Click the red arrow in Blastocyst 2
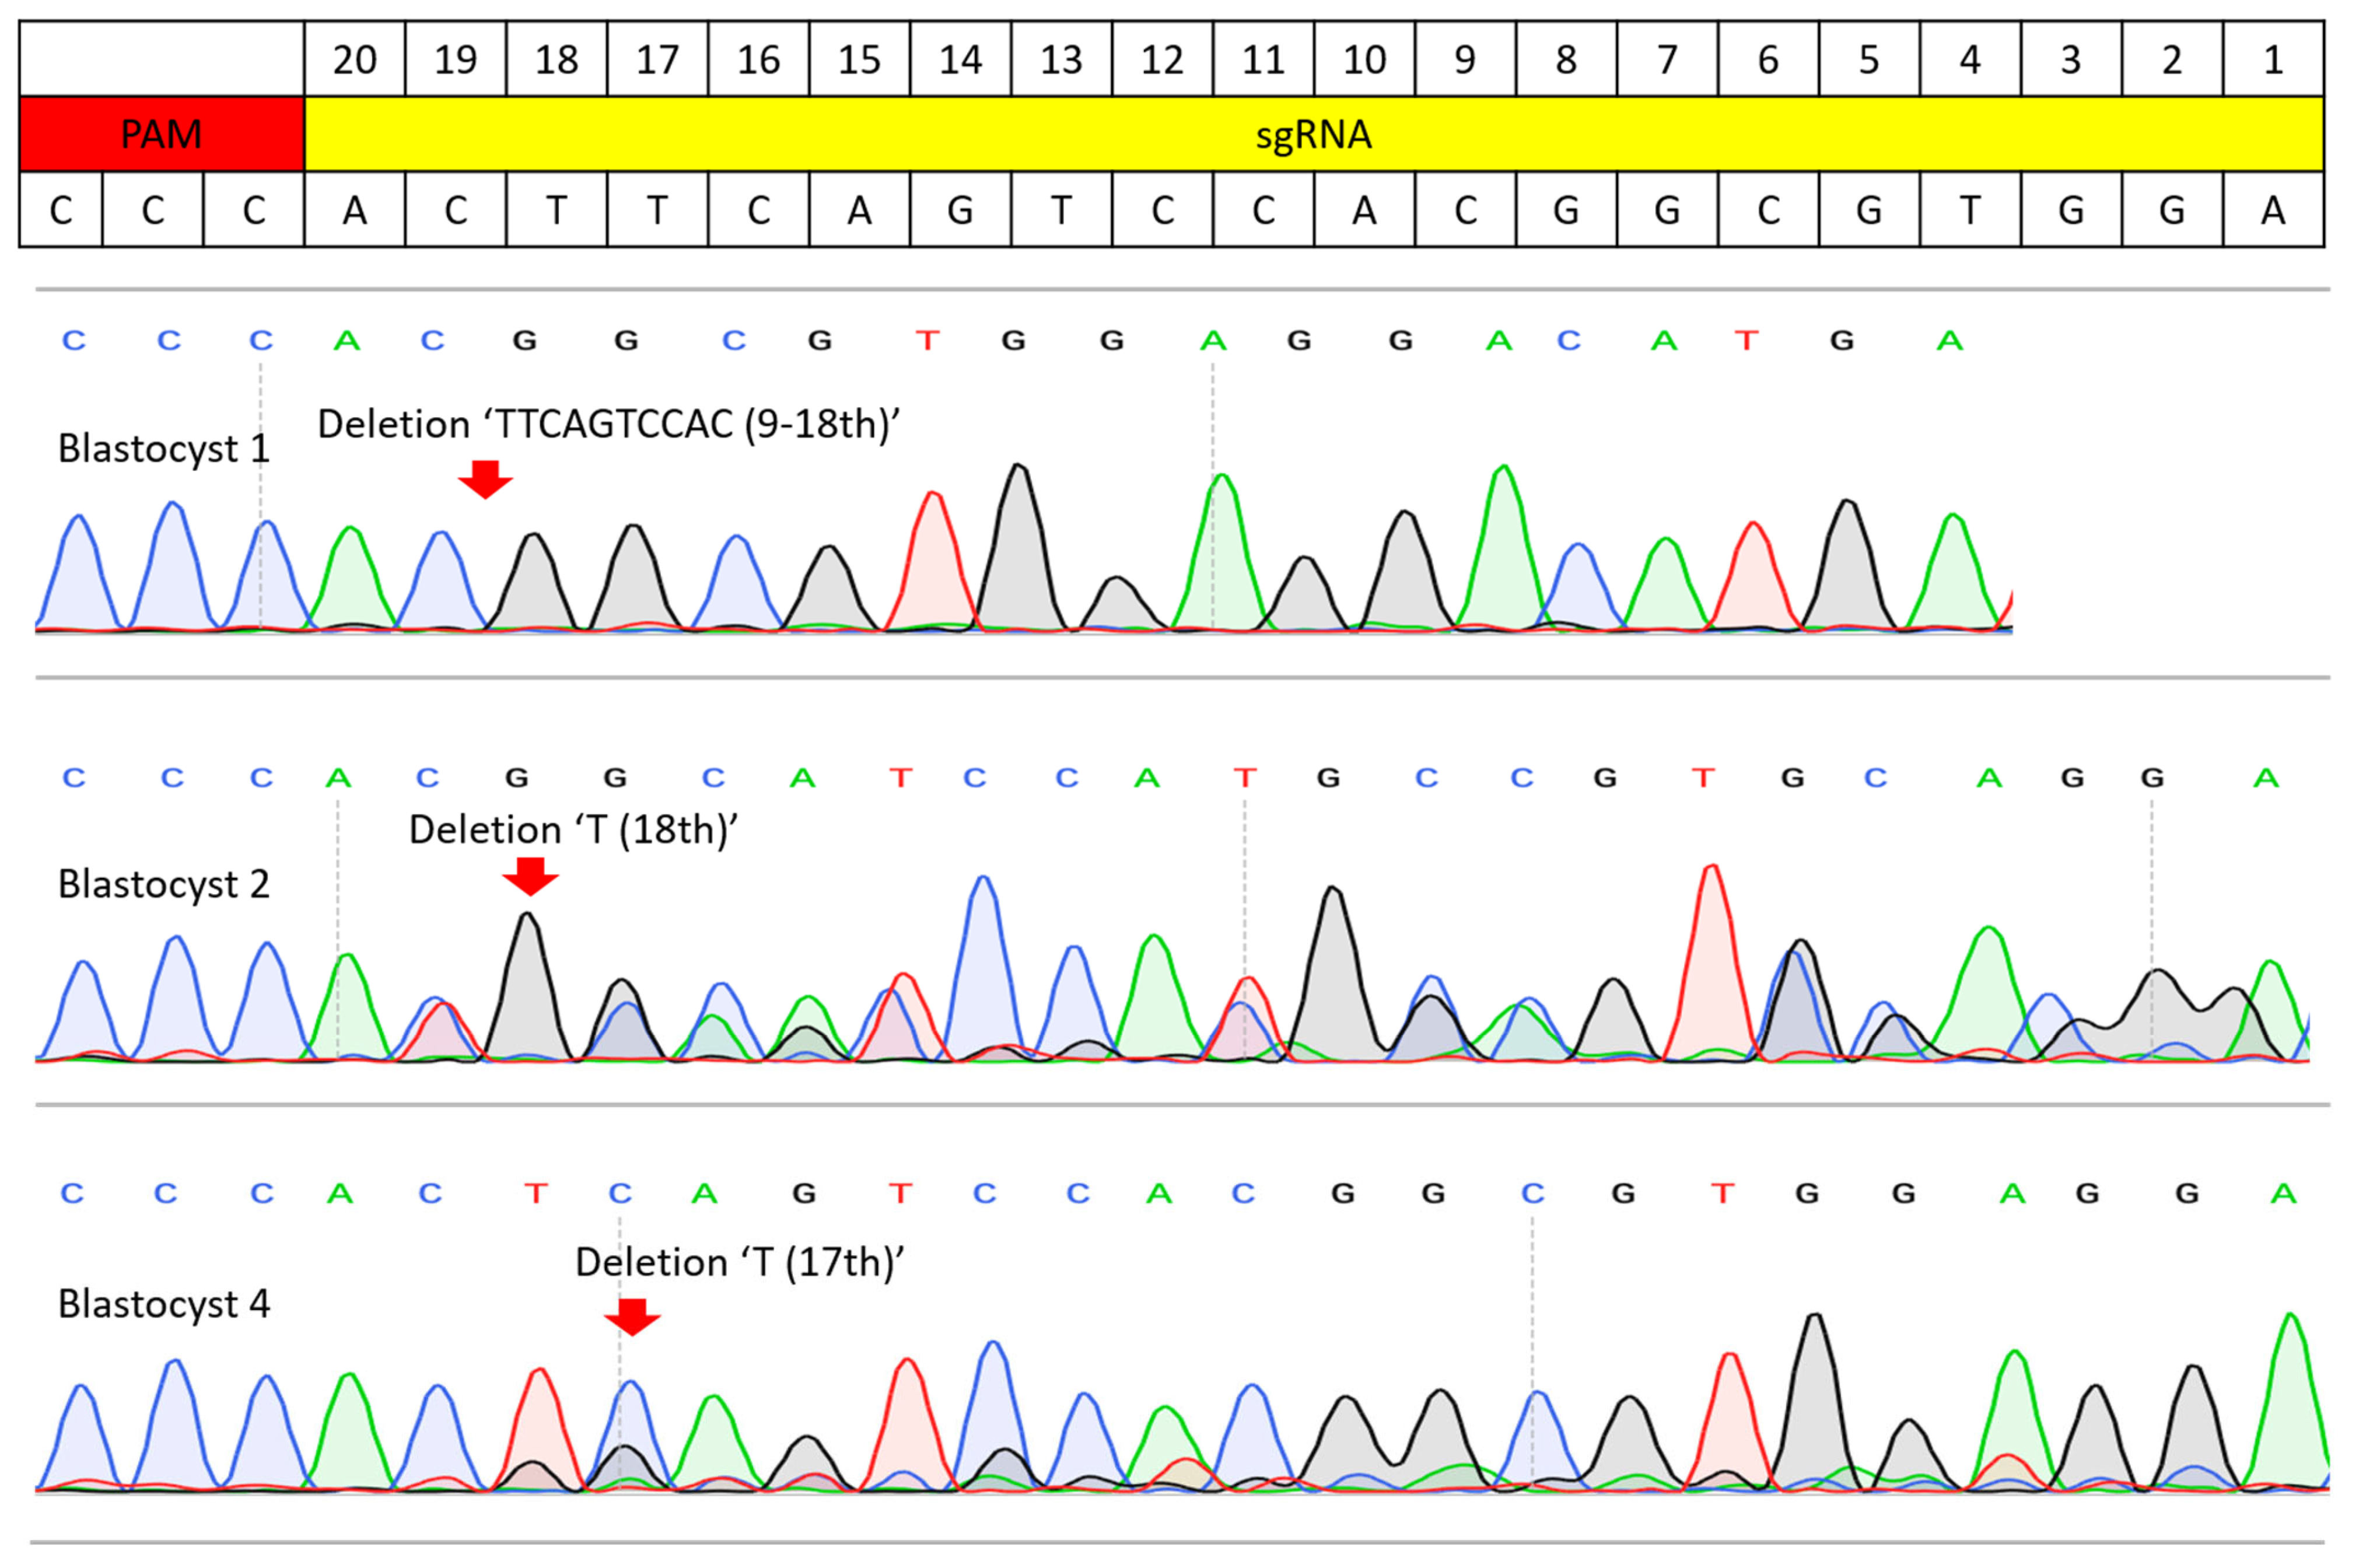 [x=530, y=876]
